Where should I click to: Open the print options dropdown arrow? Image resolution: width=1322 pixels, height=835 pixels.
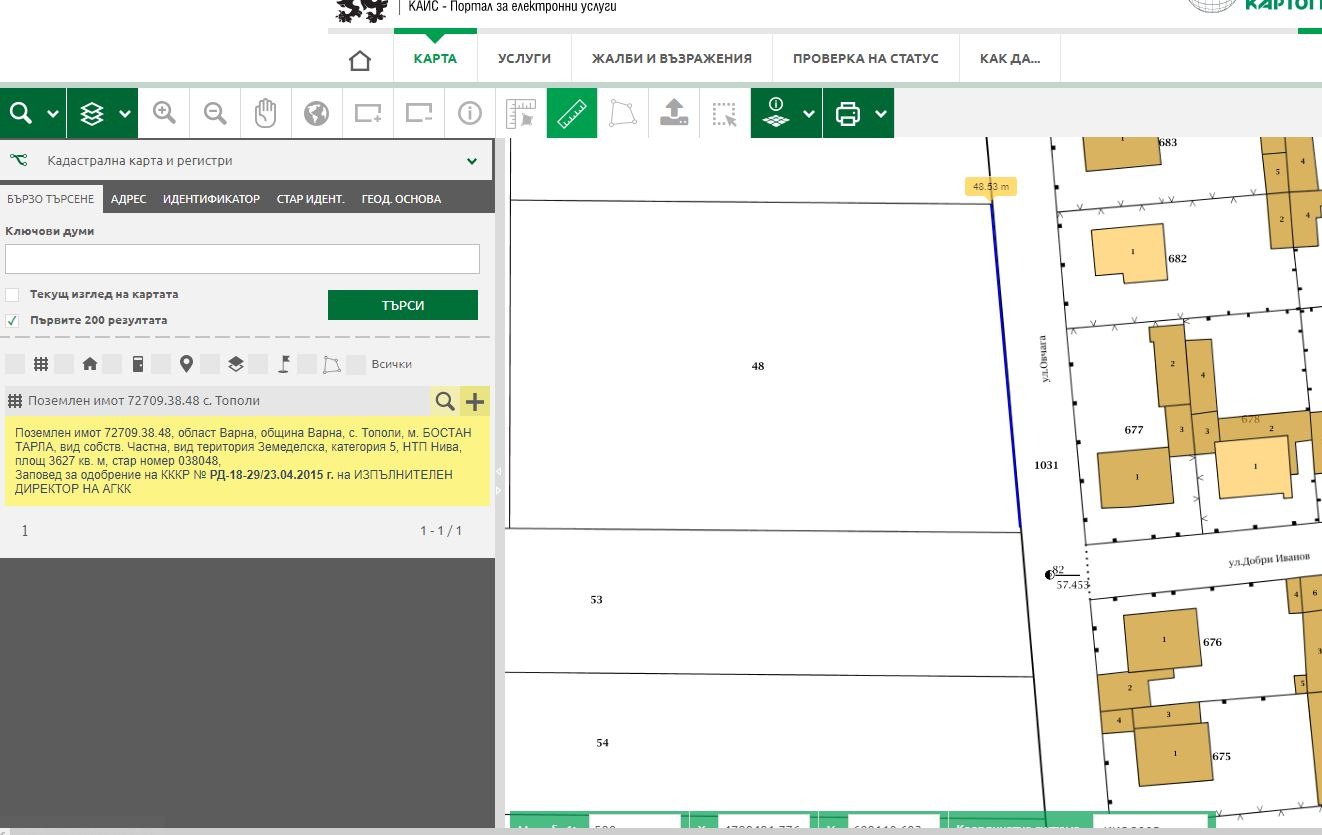(881, 114)
